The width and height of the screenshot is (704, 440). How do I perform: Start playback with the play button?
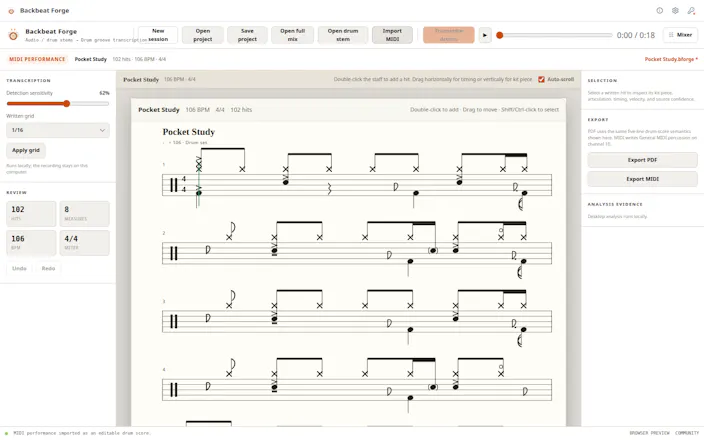[485, 35]
